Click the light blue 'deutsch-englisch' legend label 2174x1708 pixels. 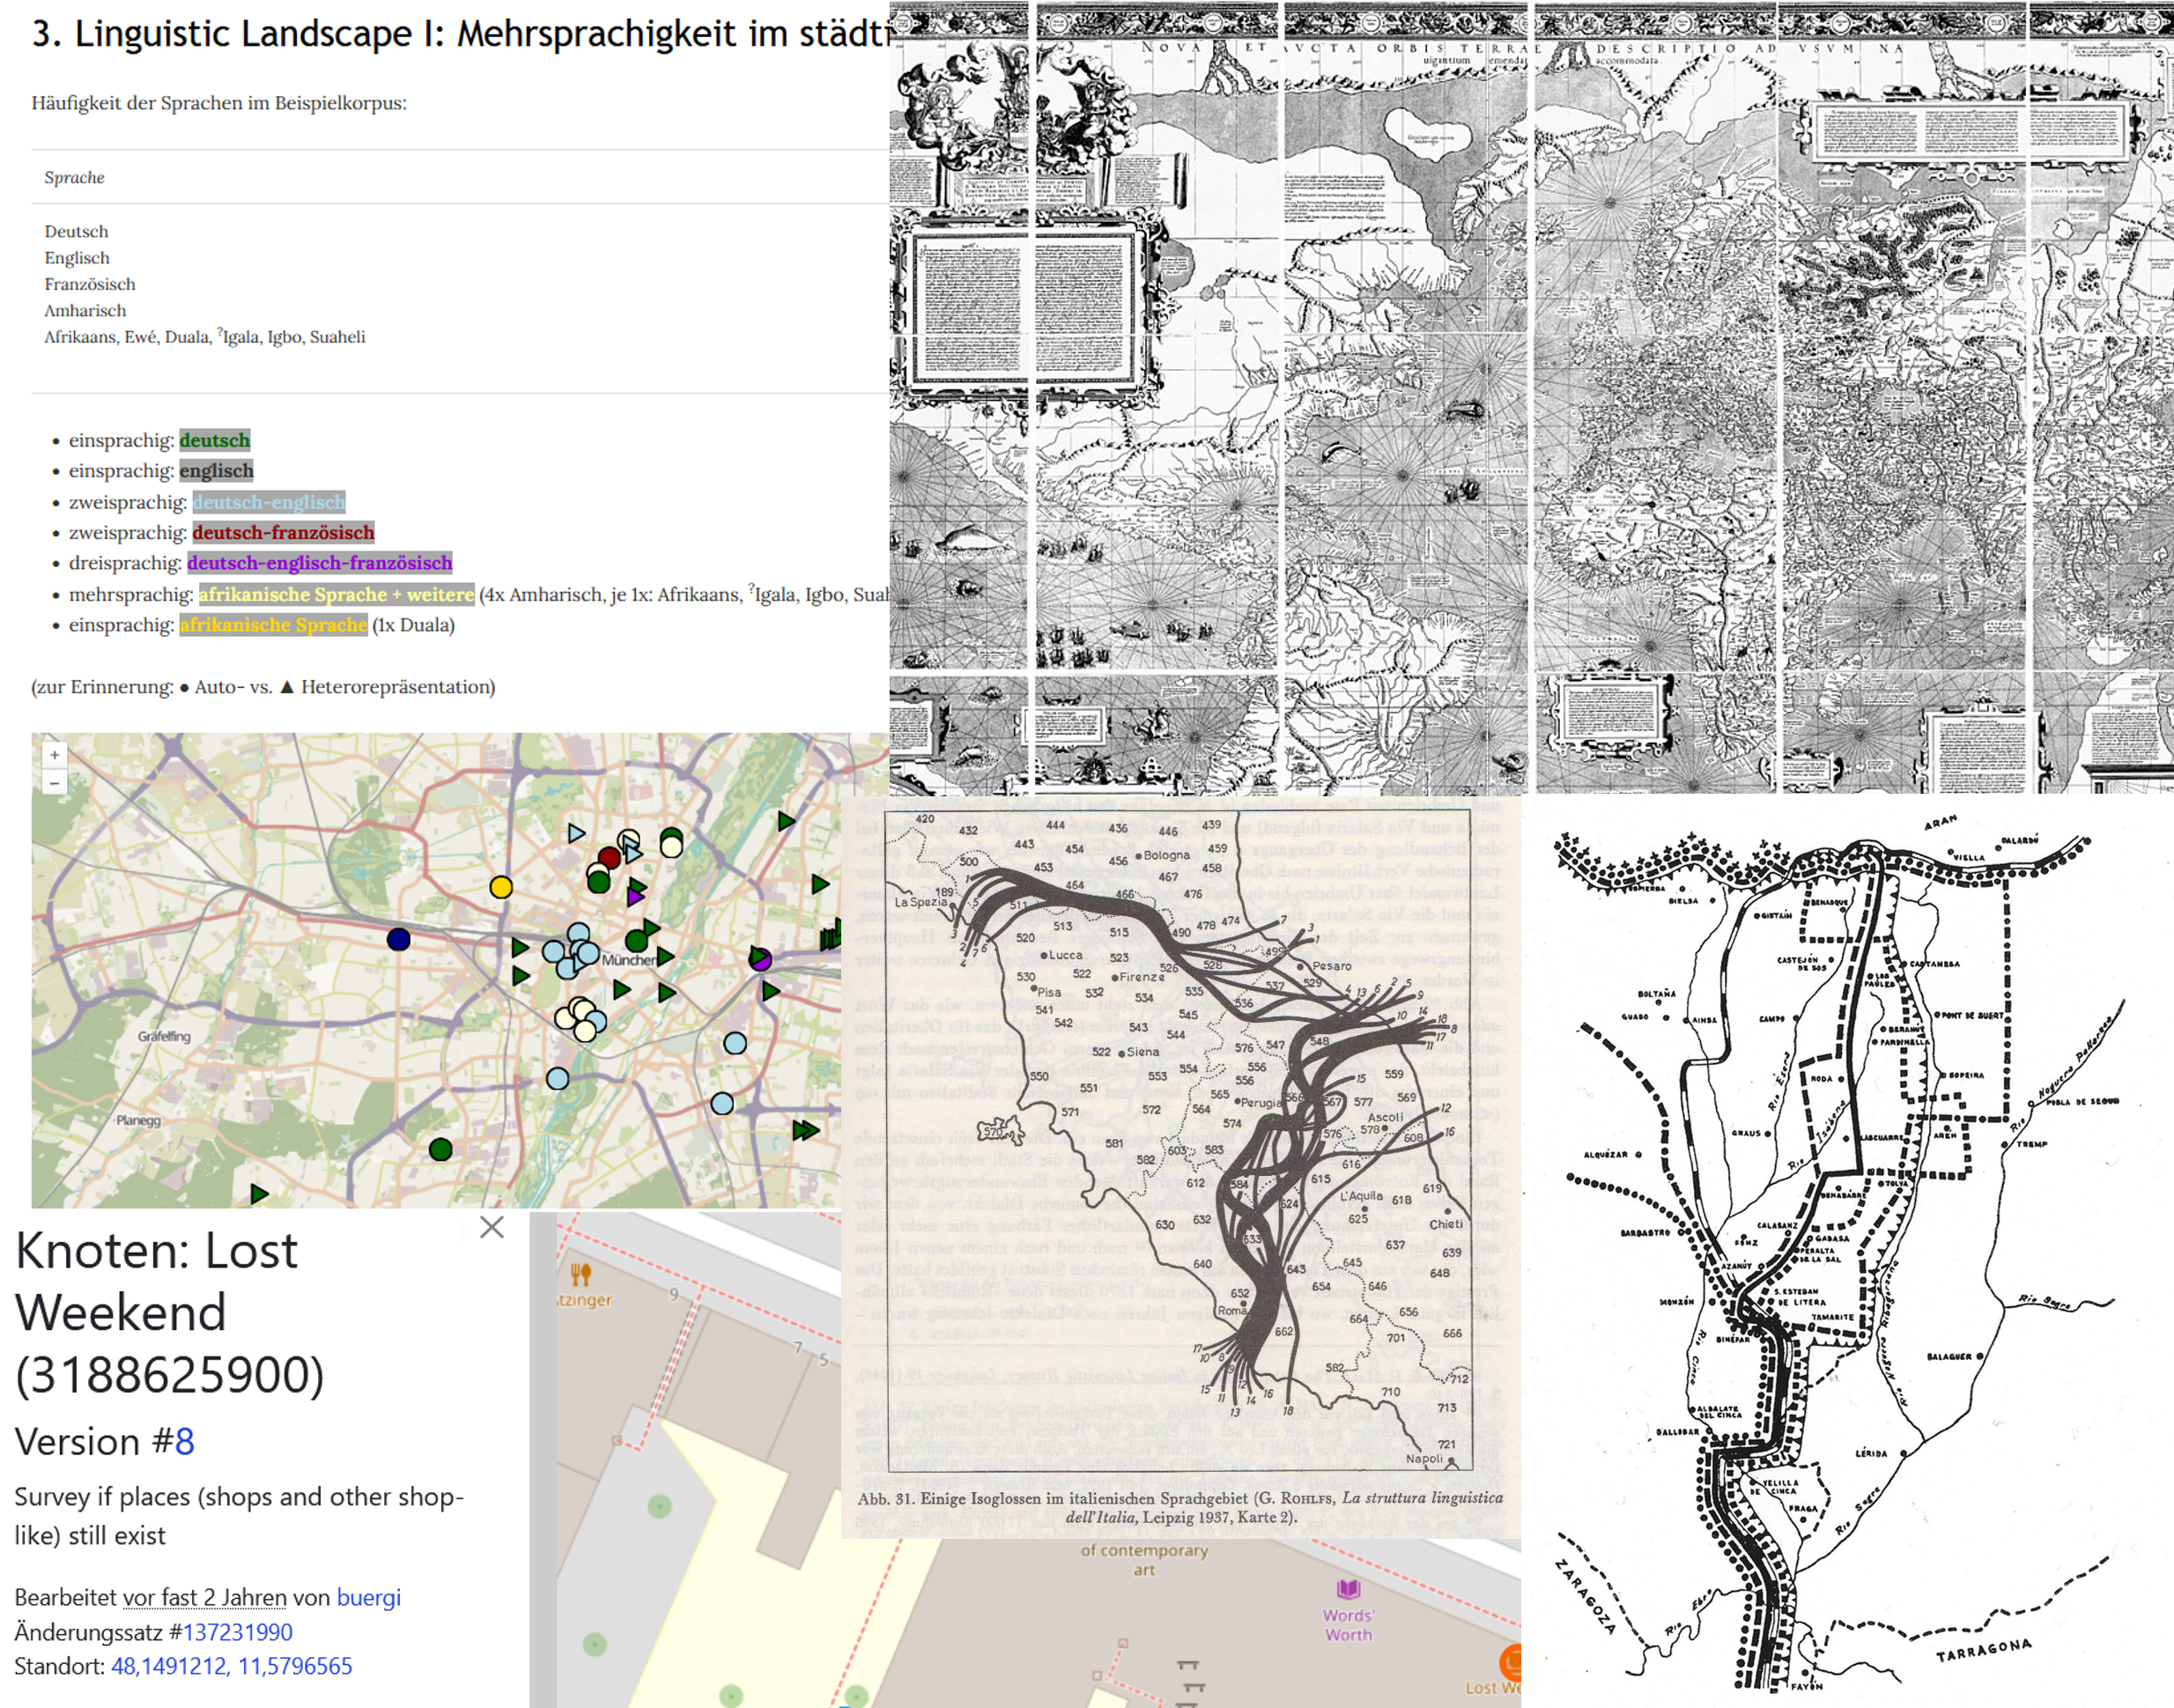pyautogui.click(x=269, y=502)
